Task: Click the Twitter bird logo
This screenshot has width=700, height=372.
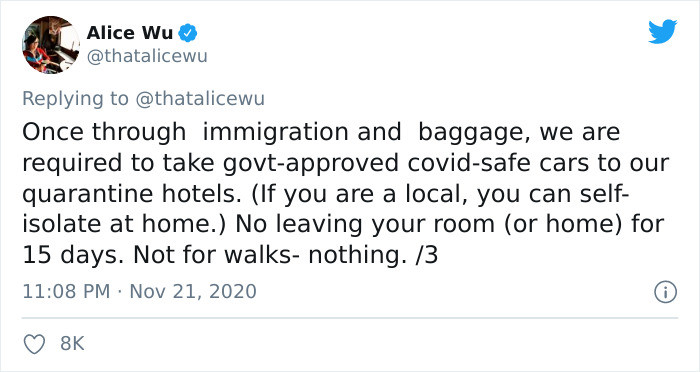Action: click(663, 32)
